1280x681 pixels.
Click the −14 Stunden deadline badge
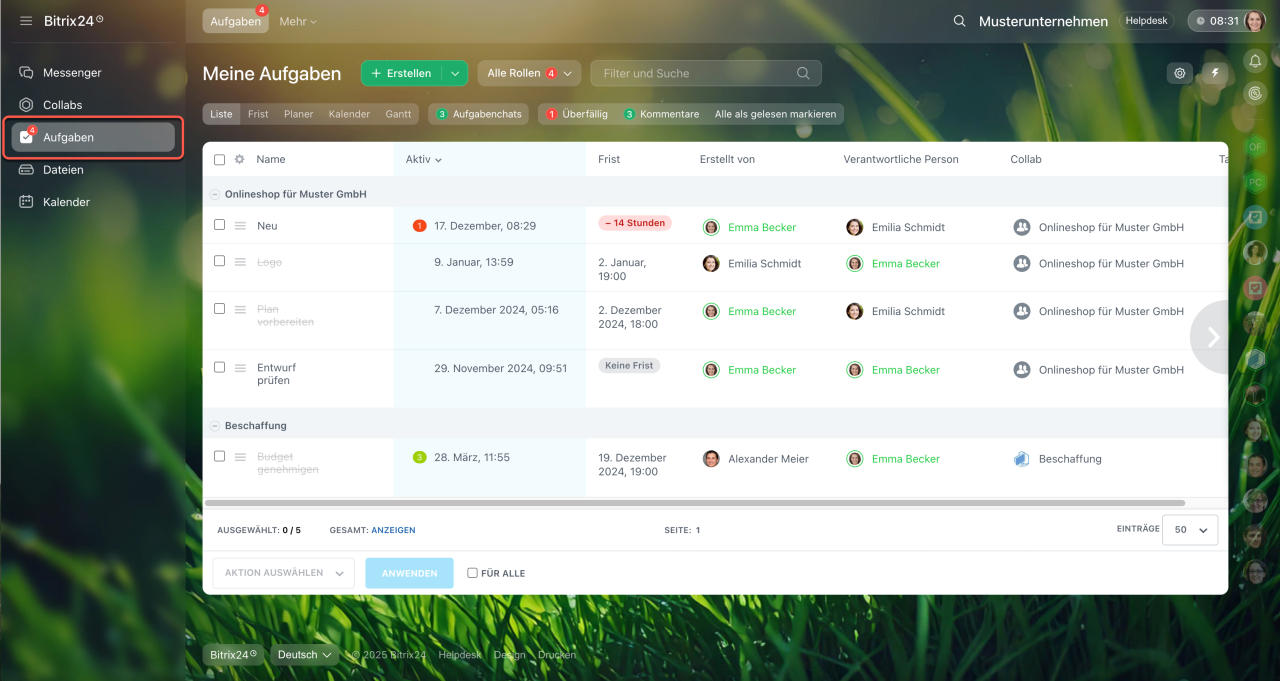pyautogui.click(x=635, y=223)
